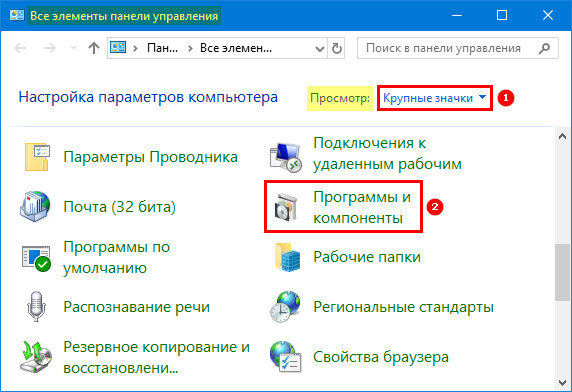Click the remote desktop connections monitor icon
The height and width of the screenshot is (392, 572).
[x=286, y=157]
